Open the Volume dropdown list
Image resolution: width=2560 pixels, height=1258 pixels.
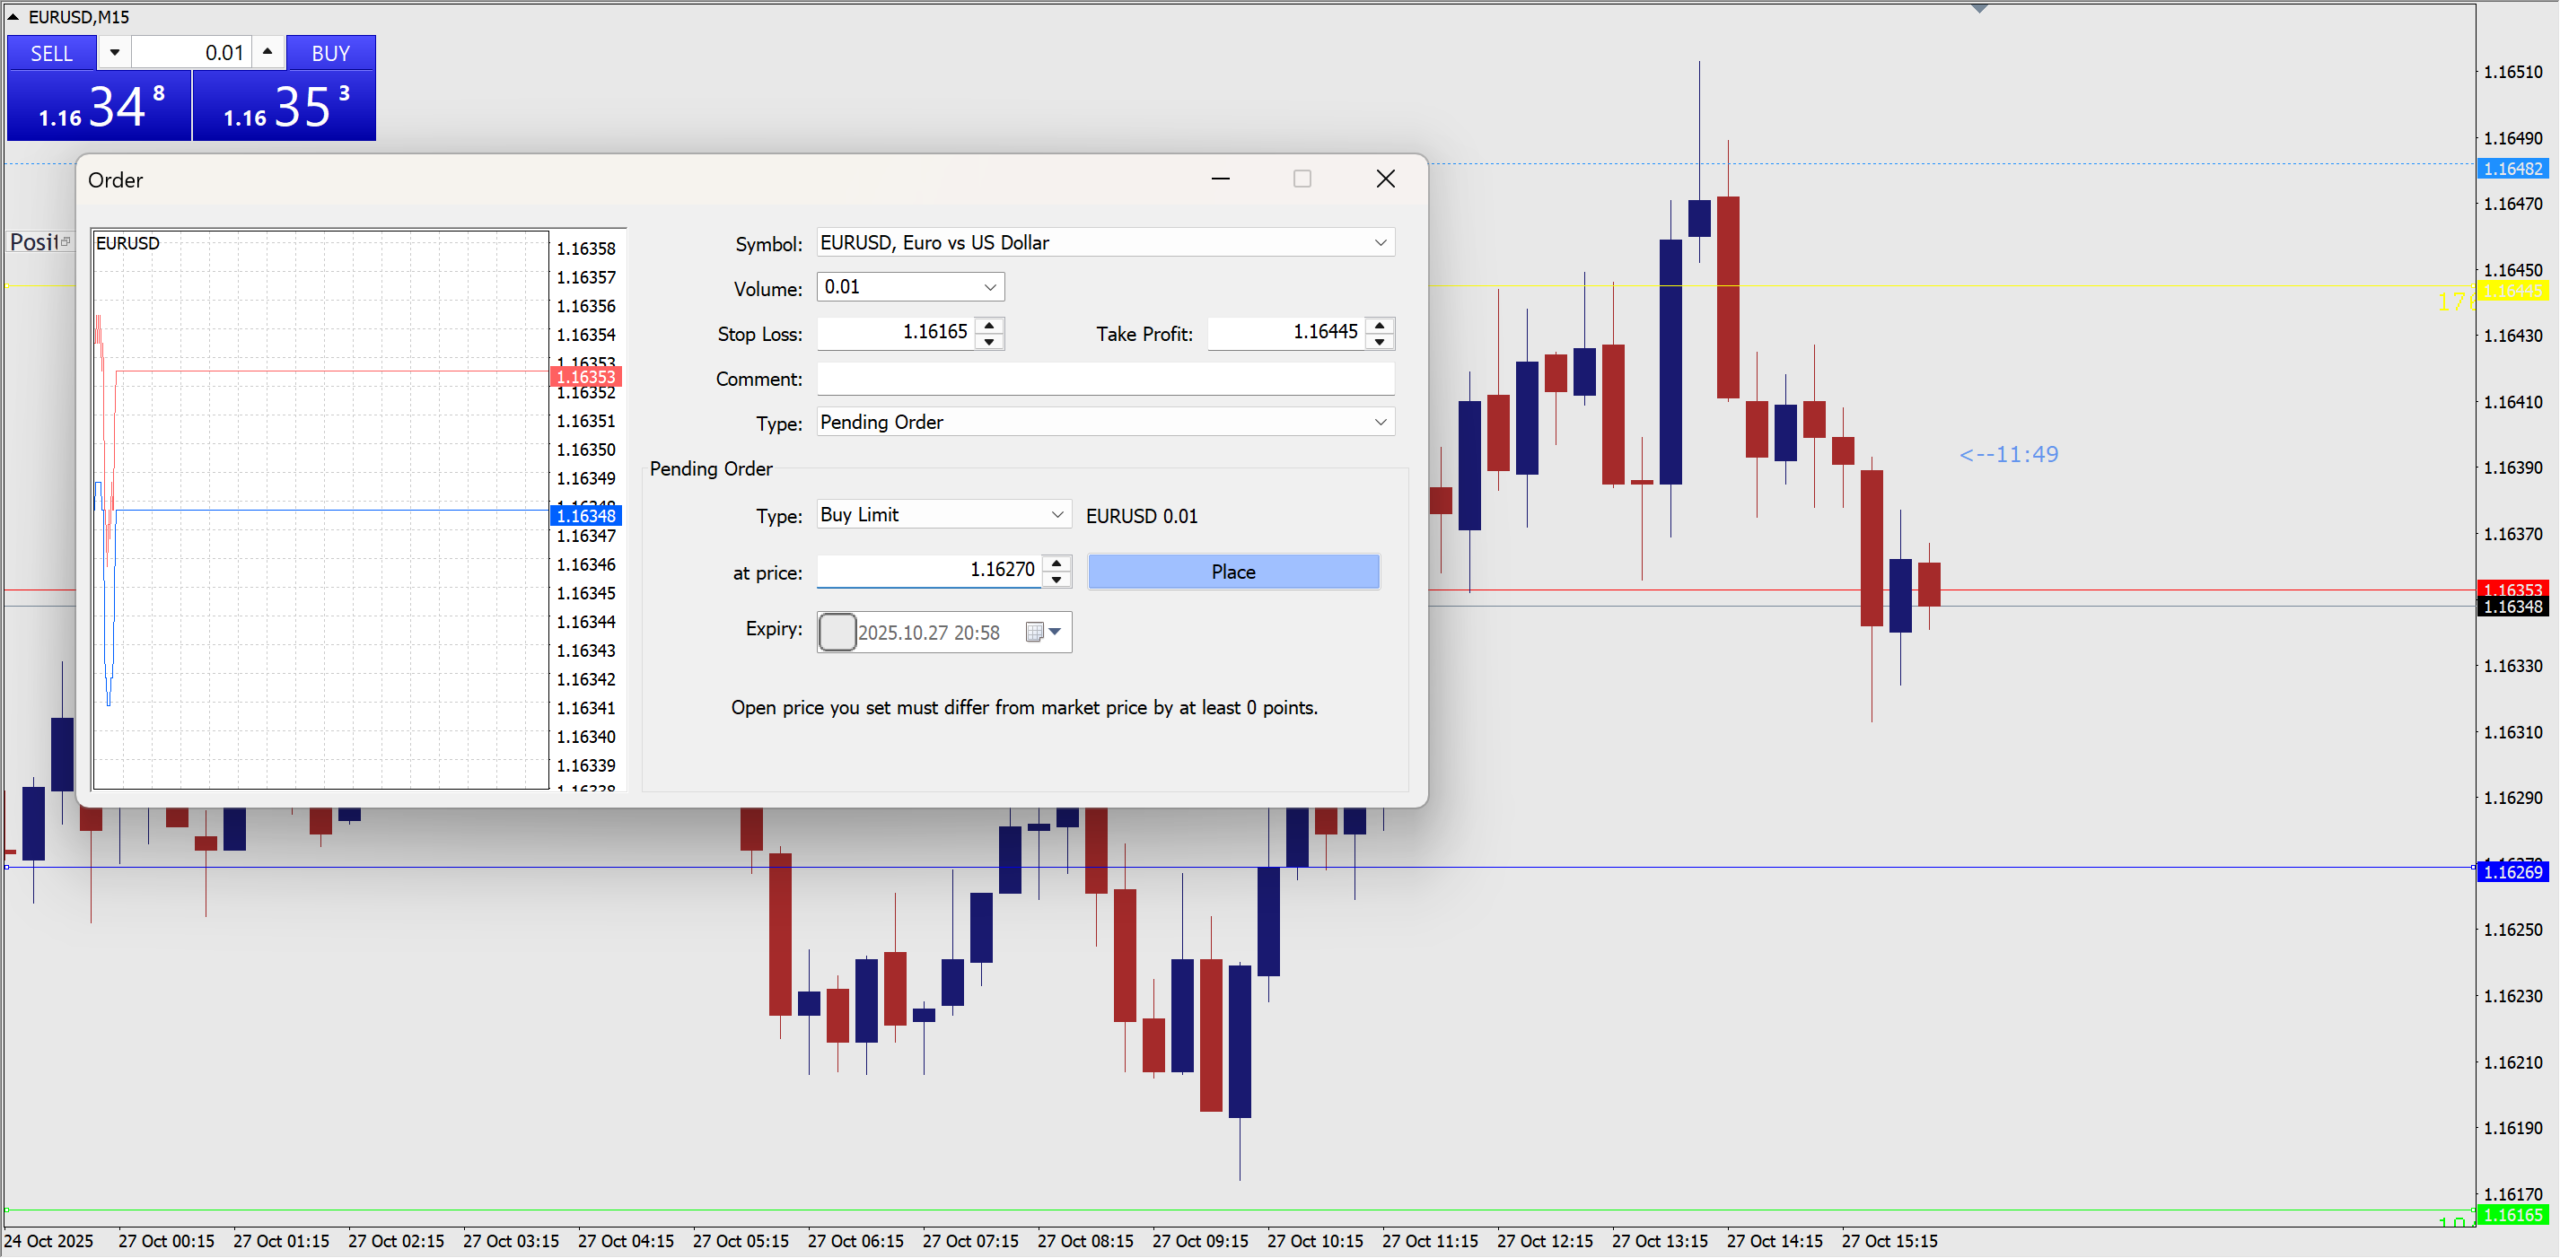point(990,288)
